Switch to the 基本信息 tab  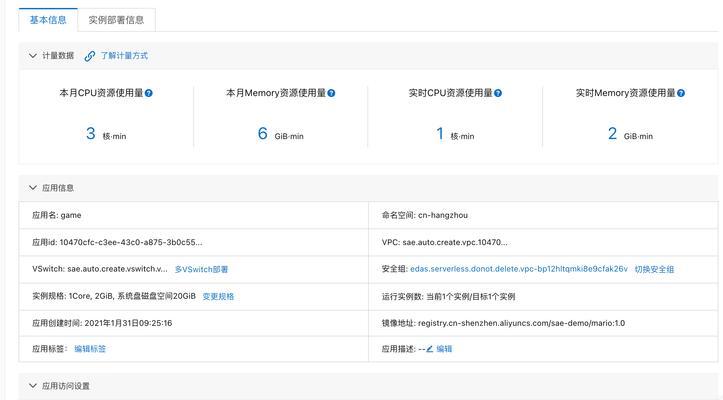tap(48, 20)
